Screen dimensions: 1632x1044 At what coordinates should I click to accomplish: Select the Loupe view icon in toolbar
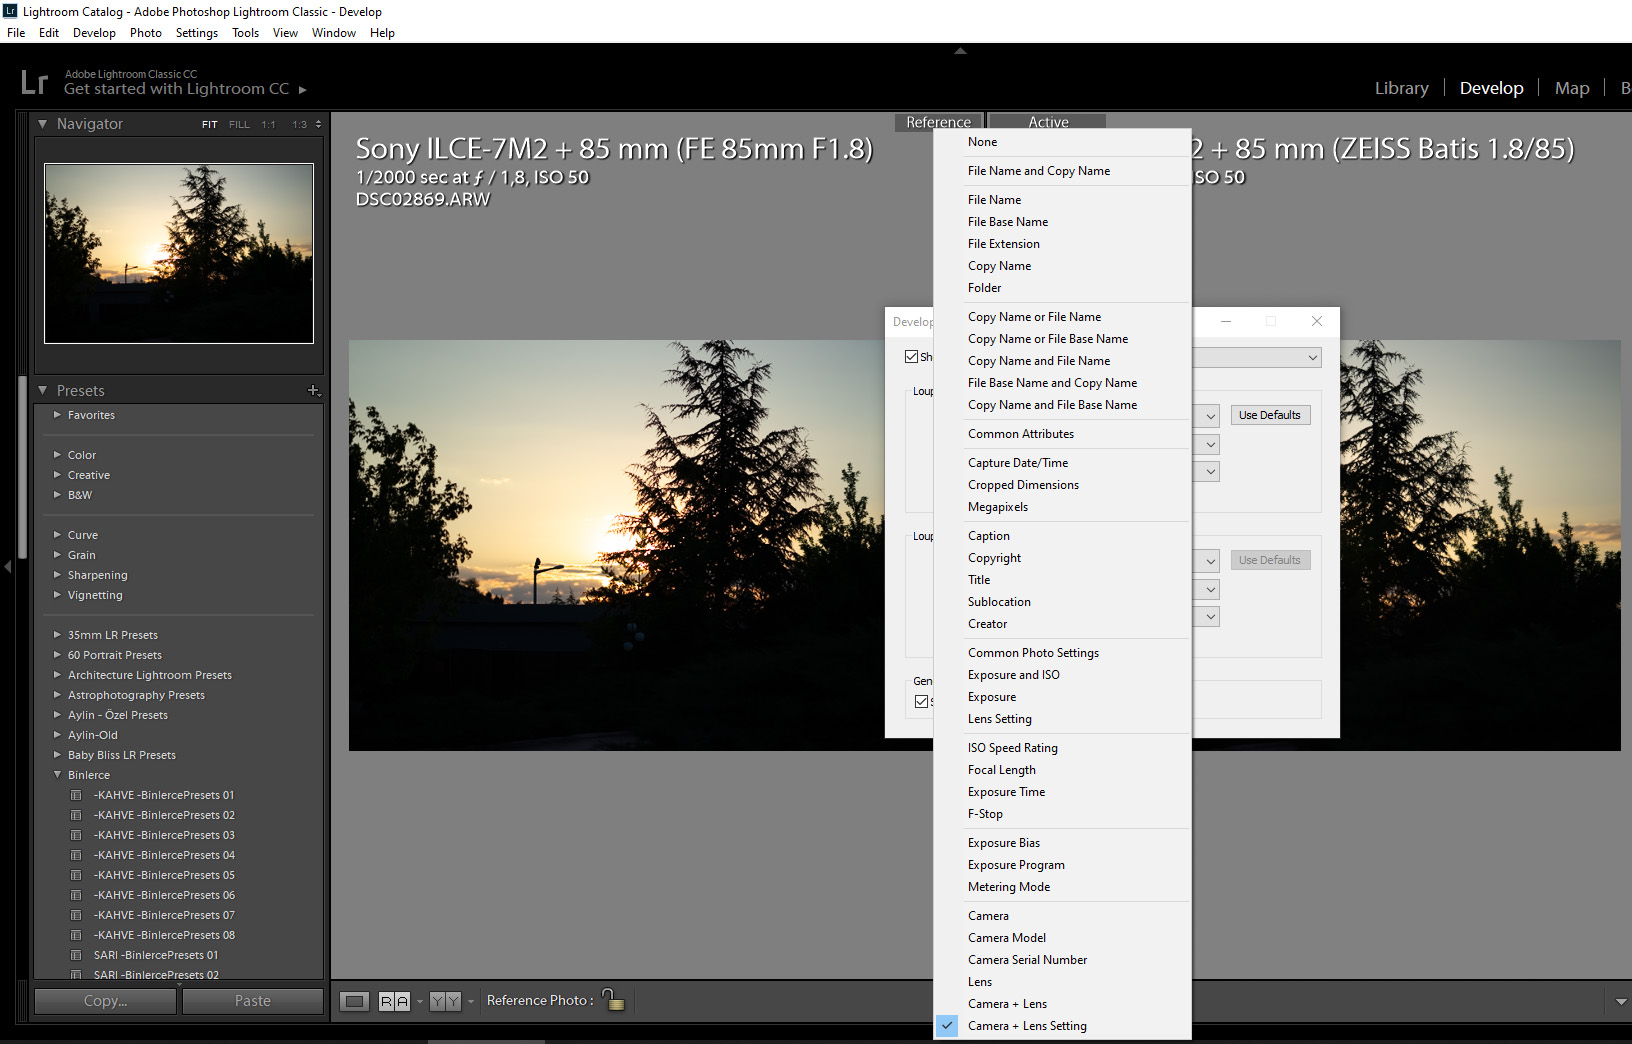tap(355, 1001)
